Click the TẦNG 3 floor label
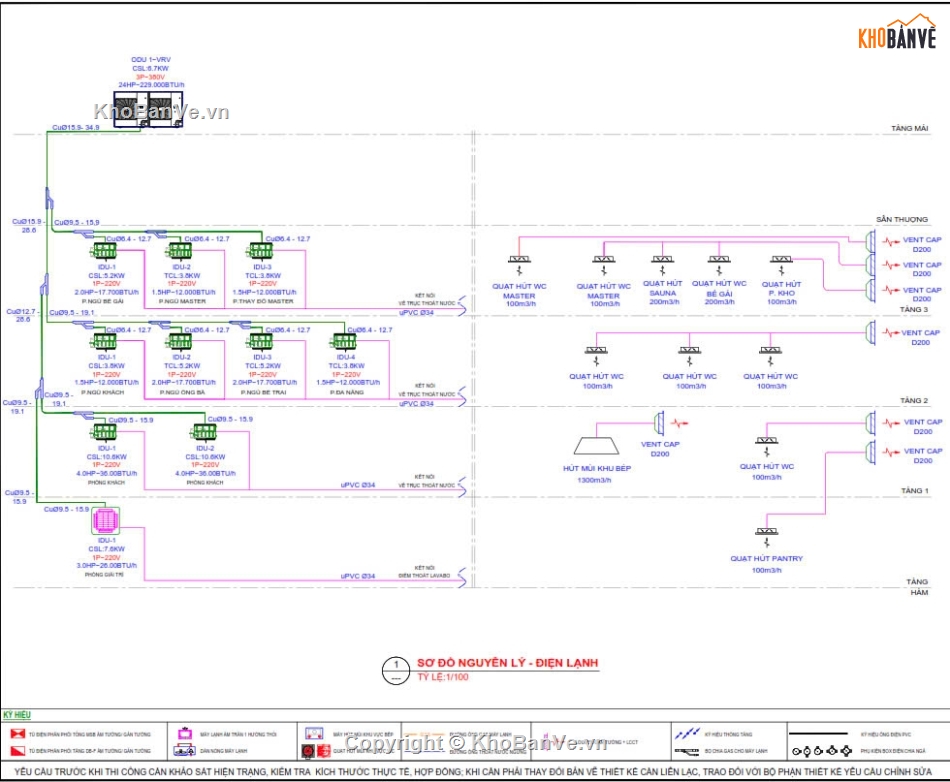Viewport: 950px width, 782px height. [x=914, y=309]
